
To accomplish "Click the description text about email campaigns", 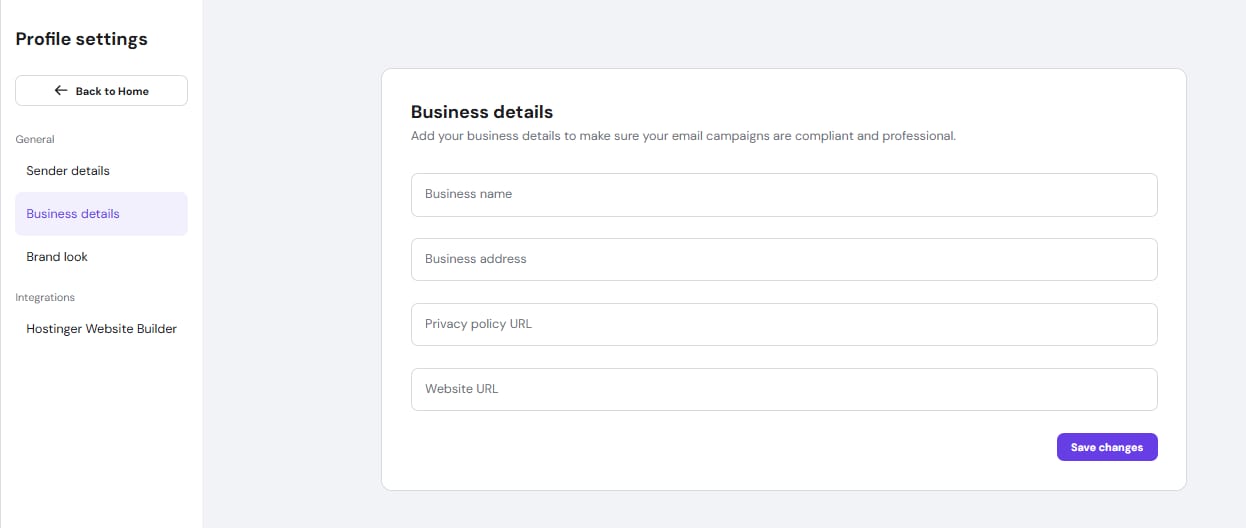I will (x=683, y=136).
